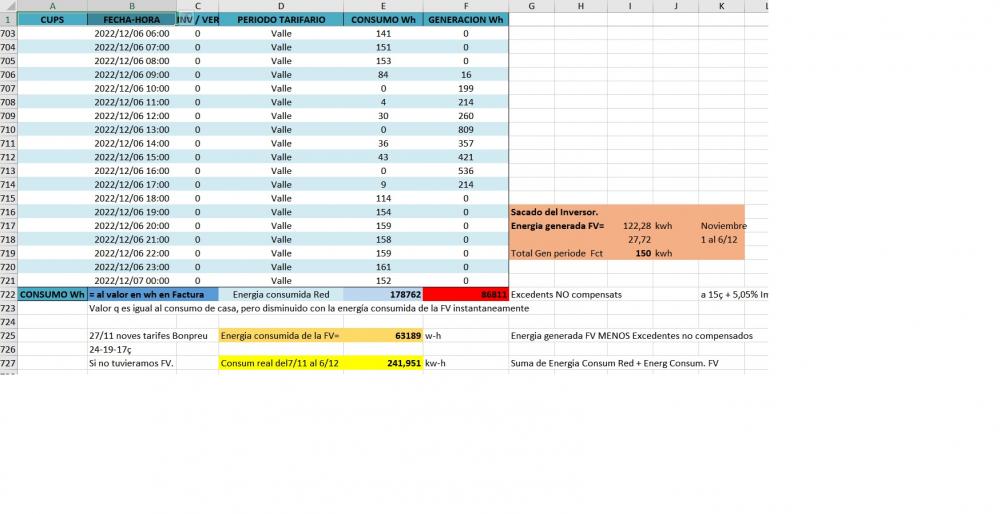Click 'Excedents NO compensats' text
The image size is (1000, 514).
point(566,295)
